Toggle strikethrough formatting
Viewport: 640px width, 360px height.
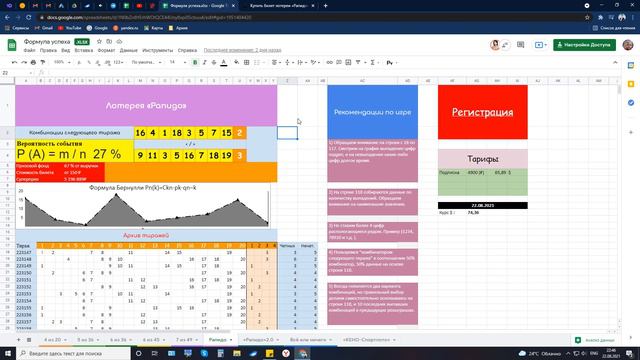214,62
